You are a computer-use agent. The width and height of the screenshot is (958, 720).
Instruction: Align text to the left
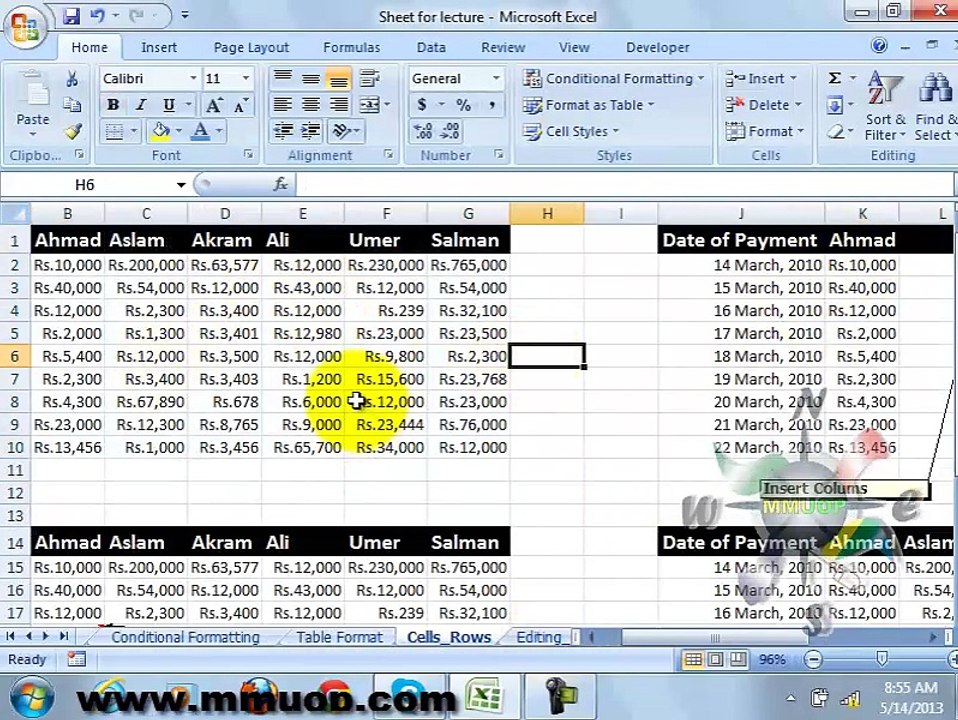click(282, 105)
